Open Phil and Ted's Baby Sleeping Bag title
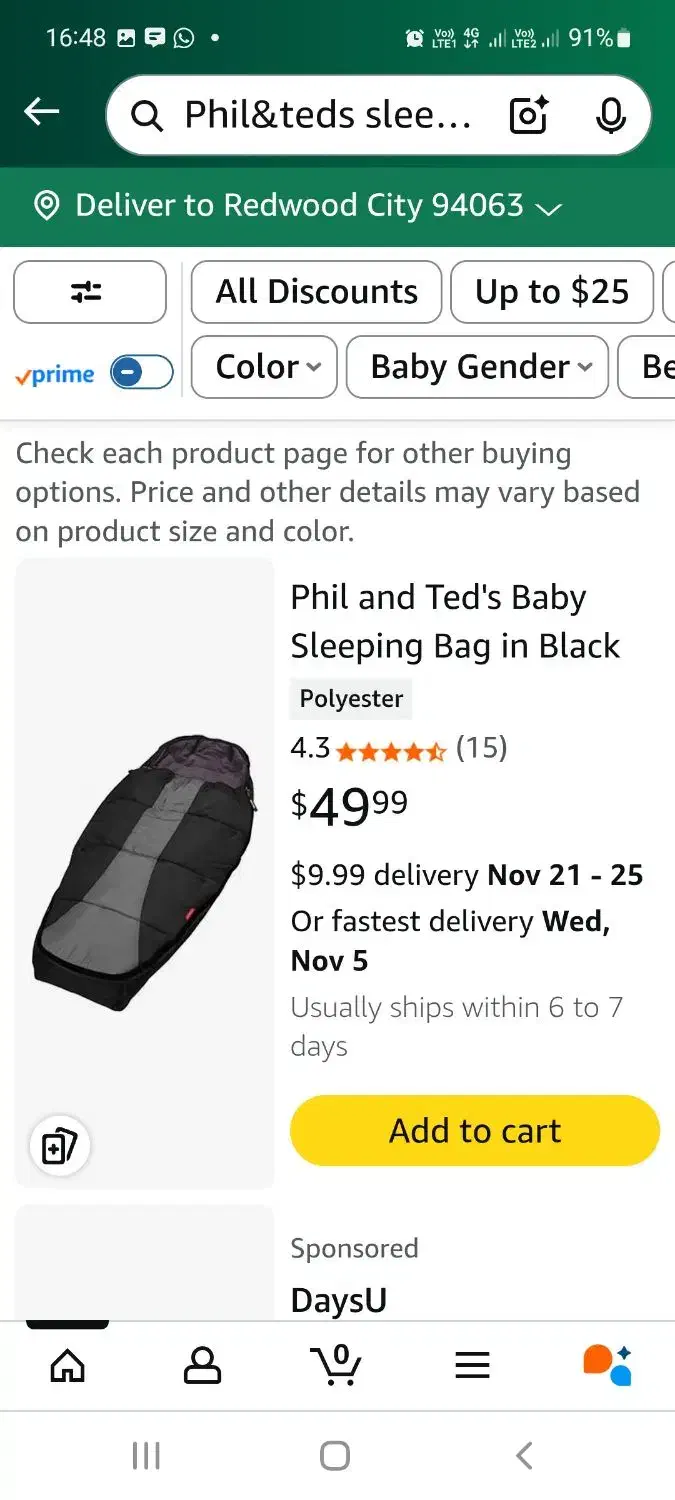This screenshot has height=1500, width=675. coord(455,621)
